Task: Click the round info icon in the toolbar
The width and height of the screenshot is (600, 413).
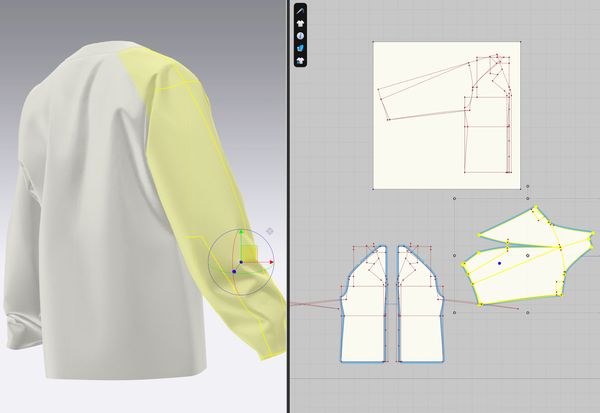Action: pyautogui.click(x=301, y=35)
